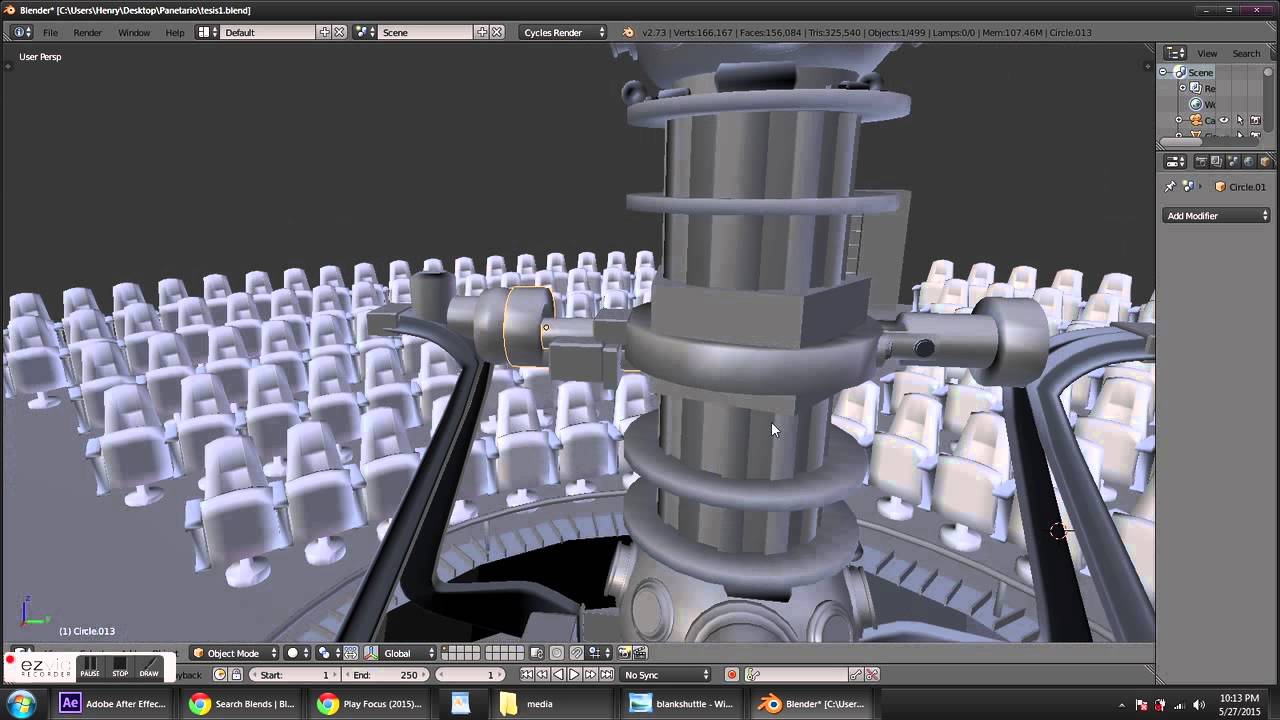Toggle Camera viewport visibility eye
Screen dimensions: 1280x720
coord(1224,120)
